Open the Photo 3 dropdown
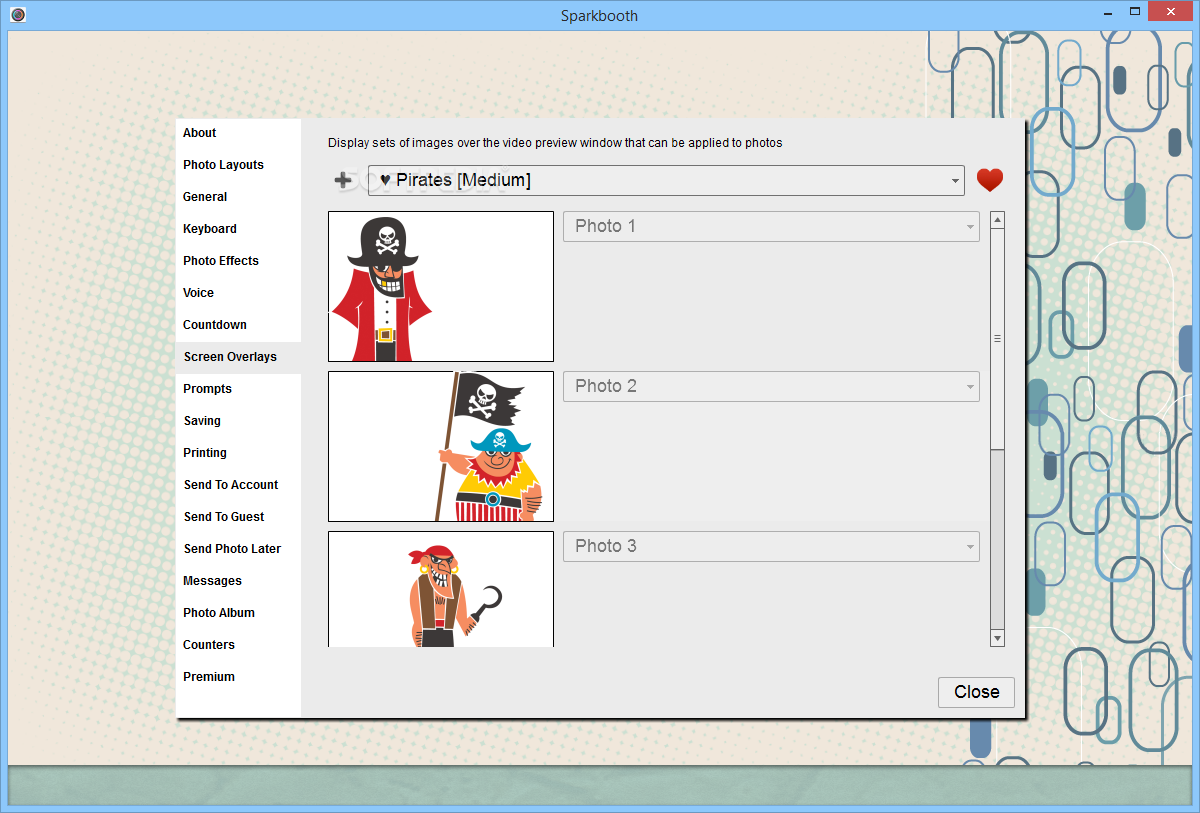Image resolution: width=1200 pixels, height=813 pixels. tap(771, 546)
